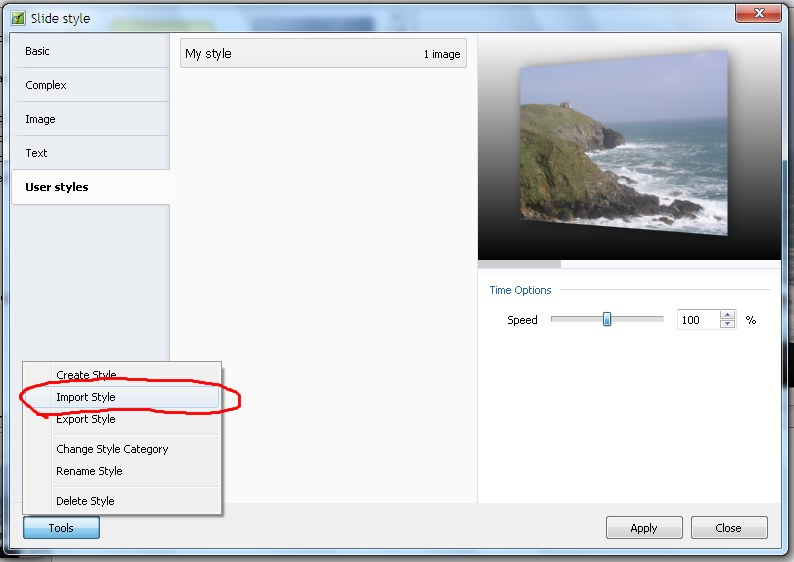
Task: Choose Delete Style menu item
Action: [85, 501]
